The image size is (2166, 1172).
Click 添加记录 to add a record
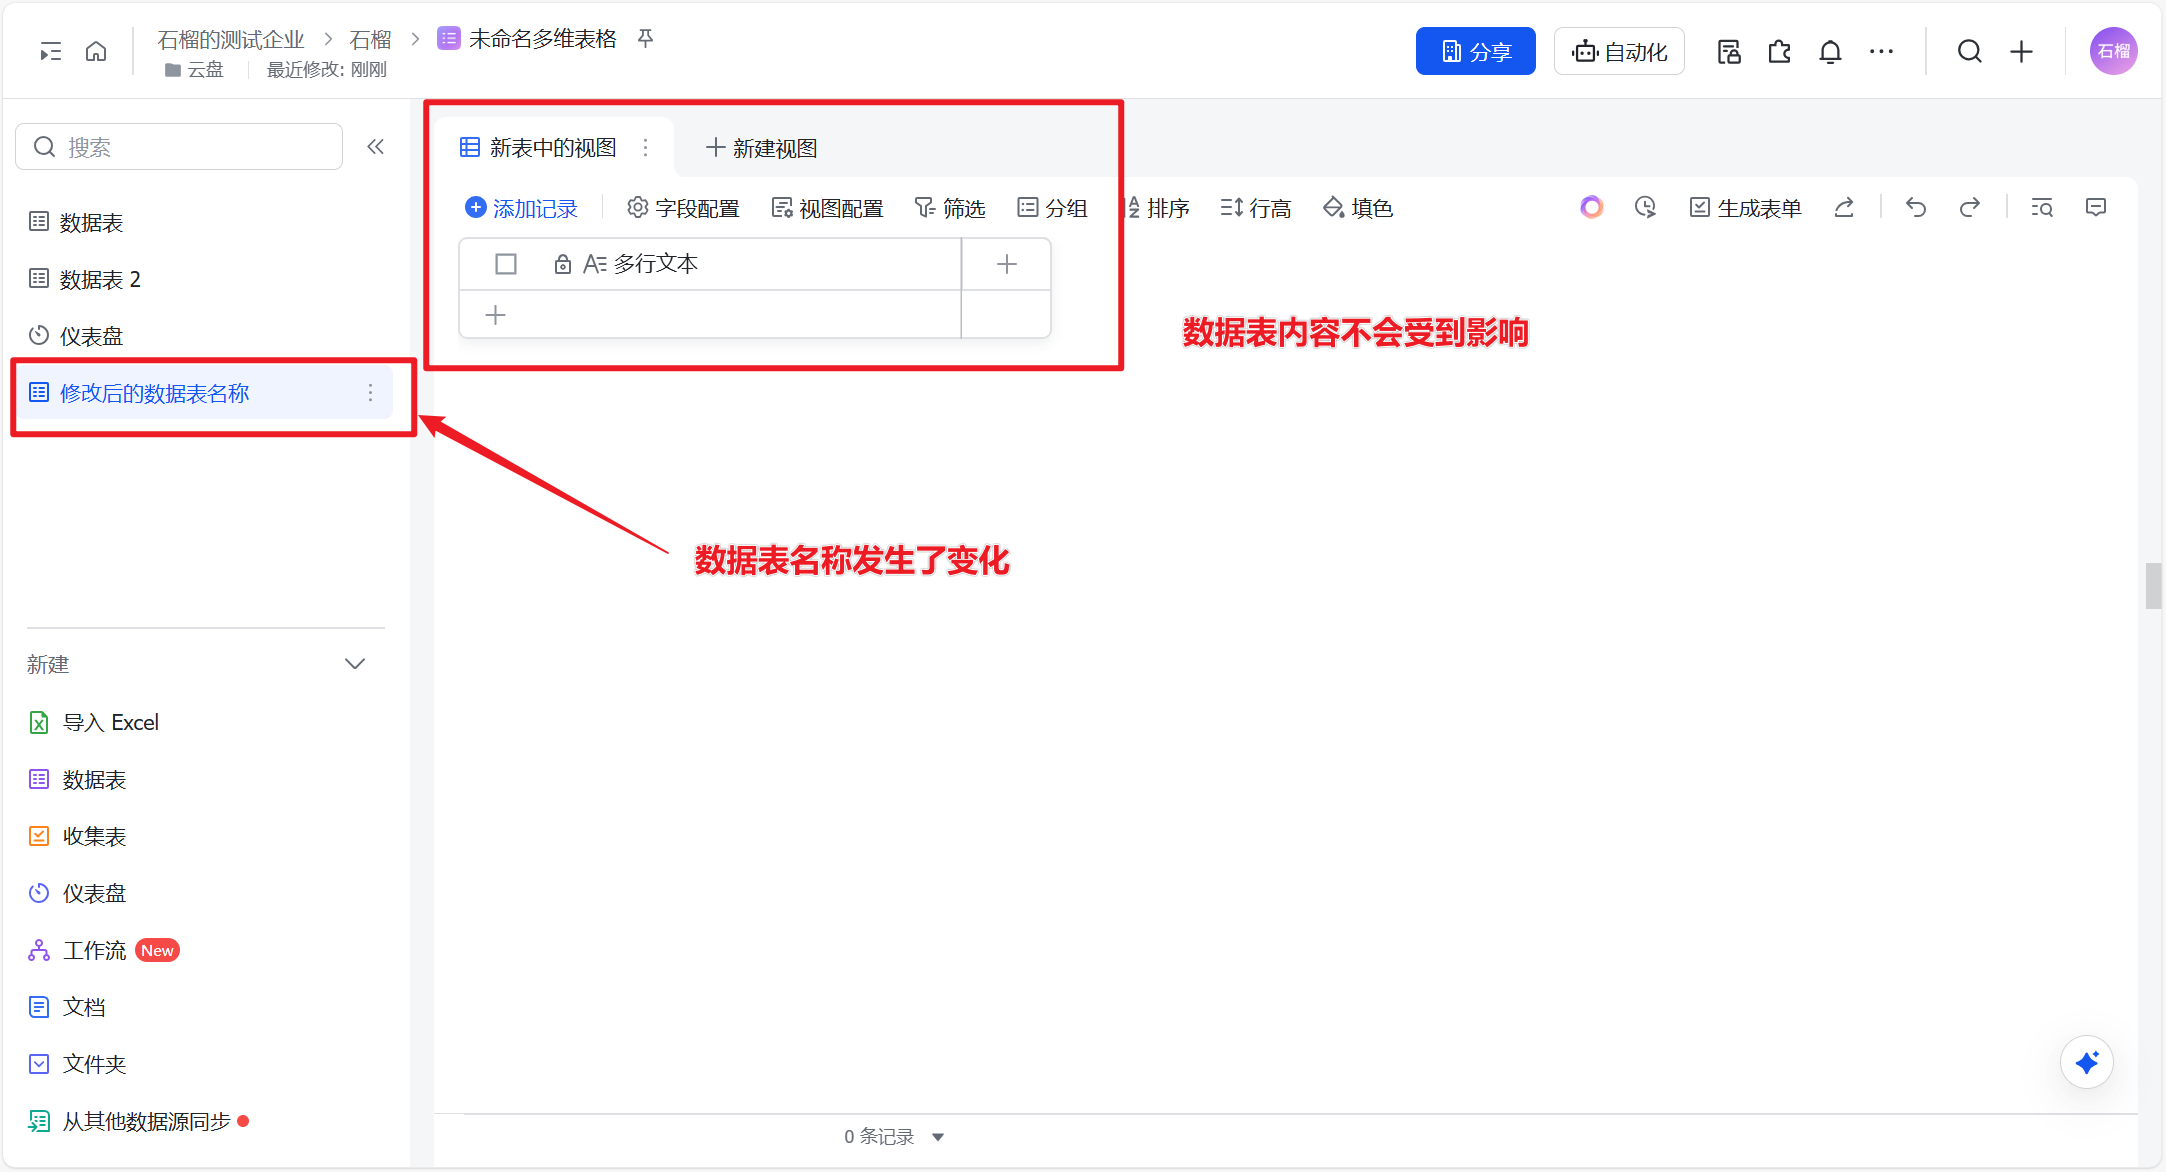pyautogui.click(x=522, y=208)
